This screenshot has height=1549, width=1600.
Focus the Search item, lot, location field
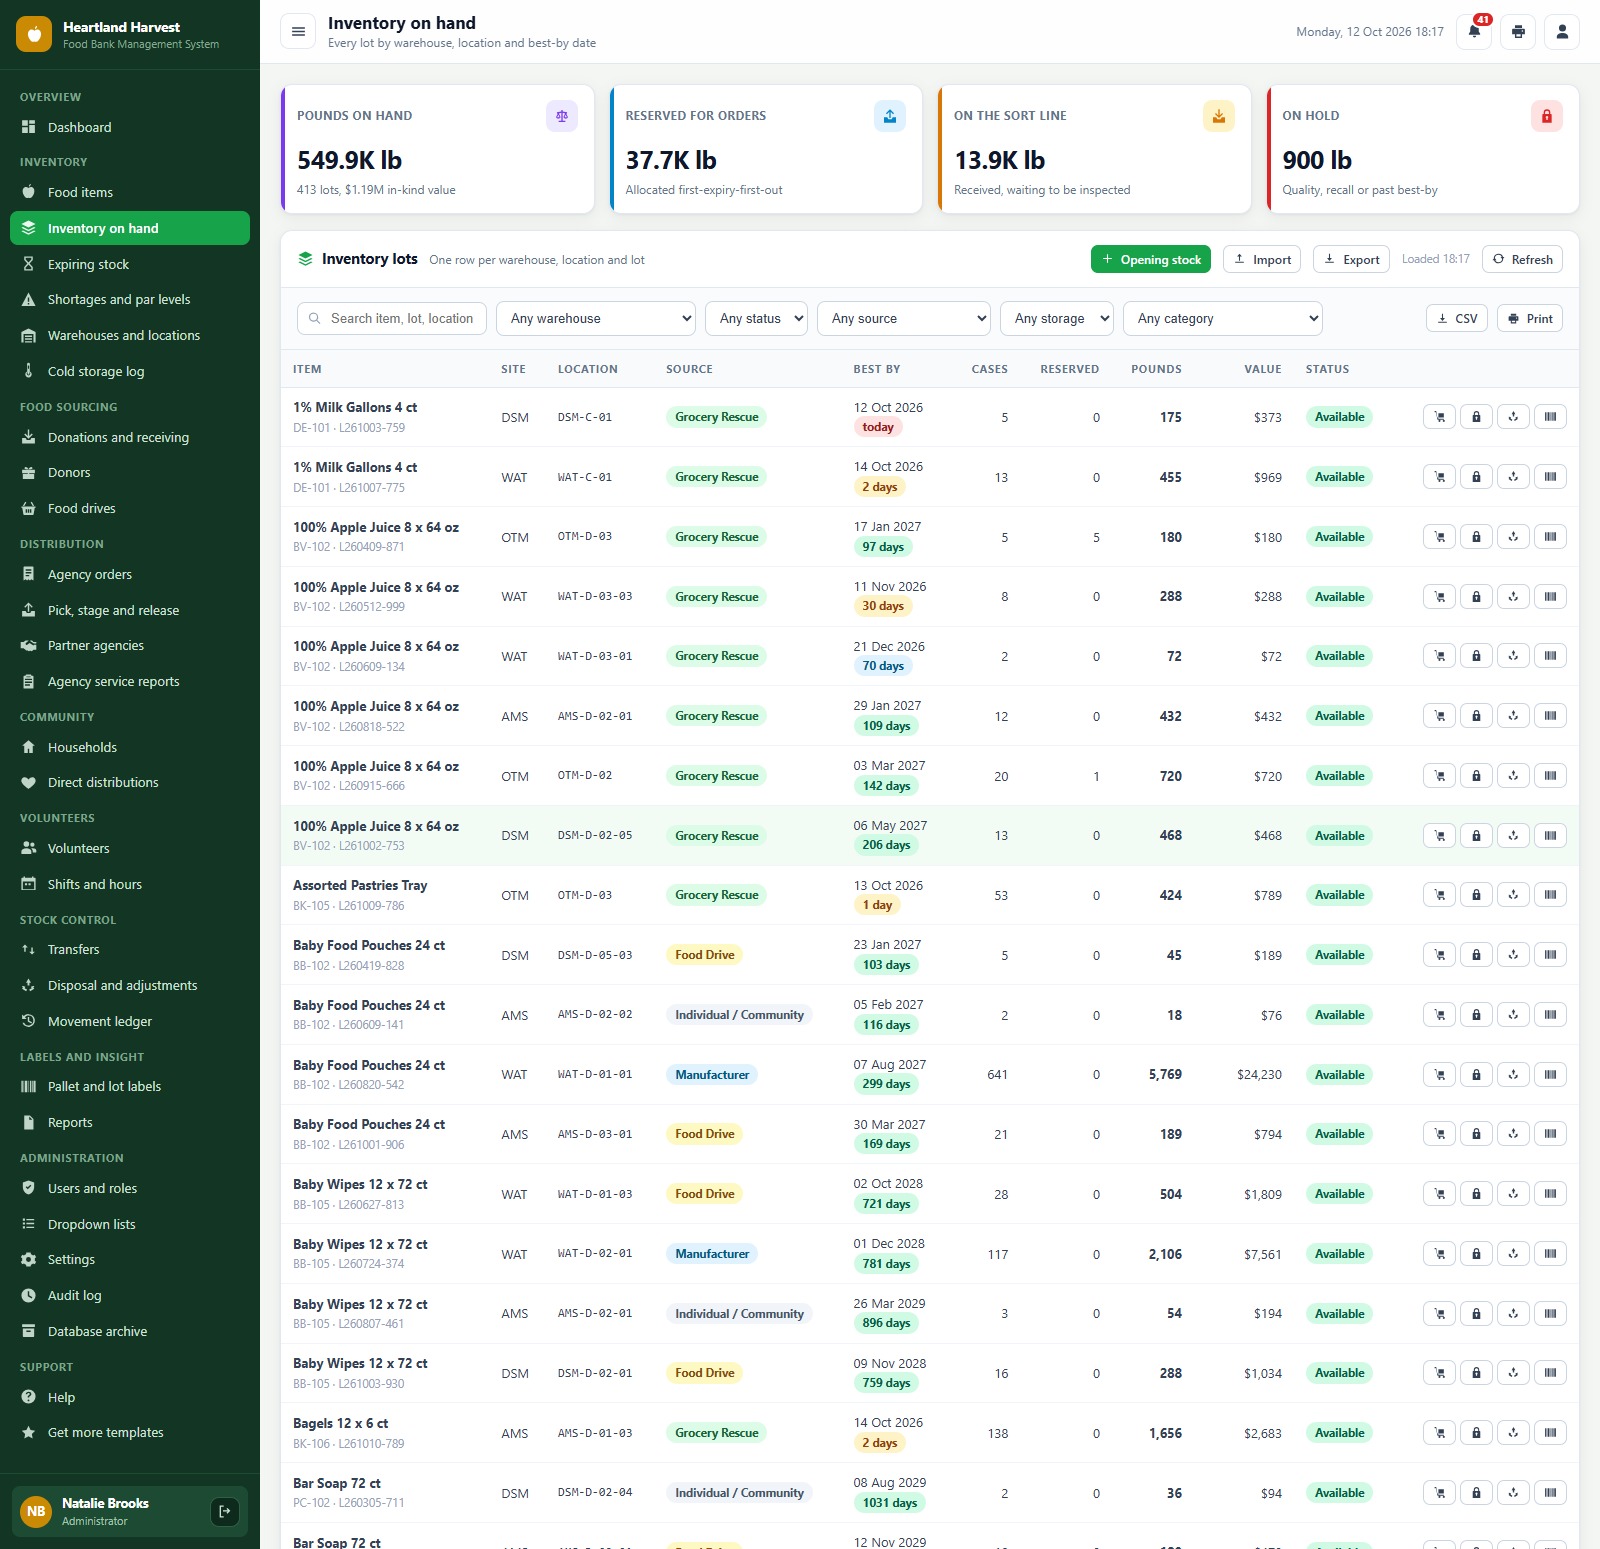(392, 319)
